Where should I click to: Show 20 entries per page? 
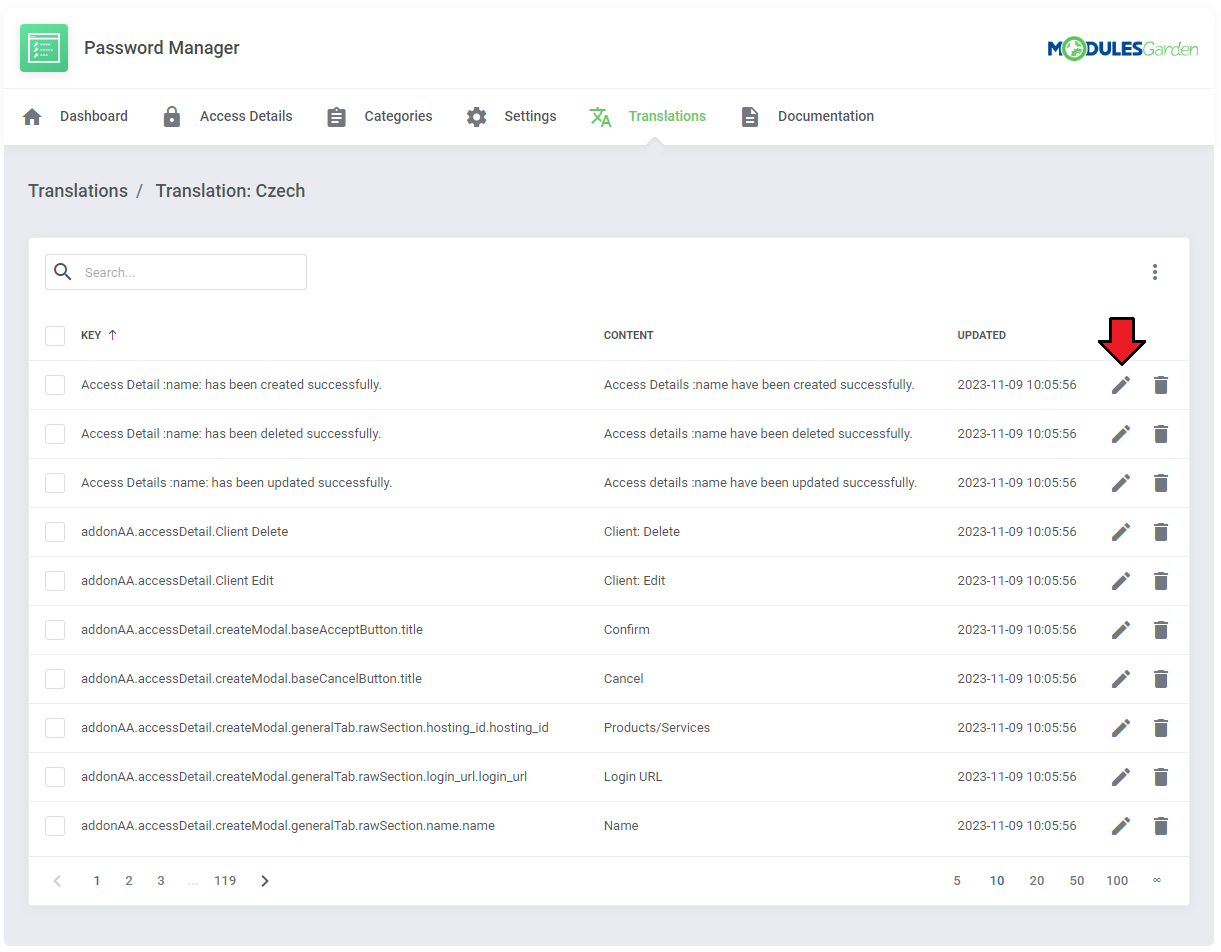click(x=1037, y=881)
